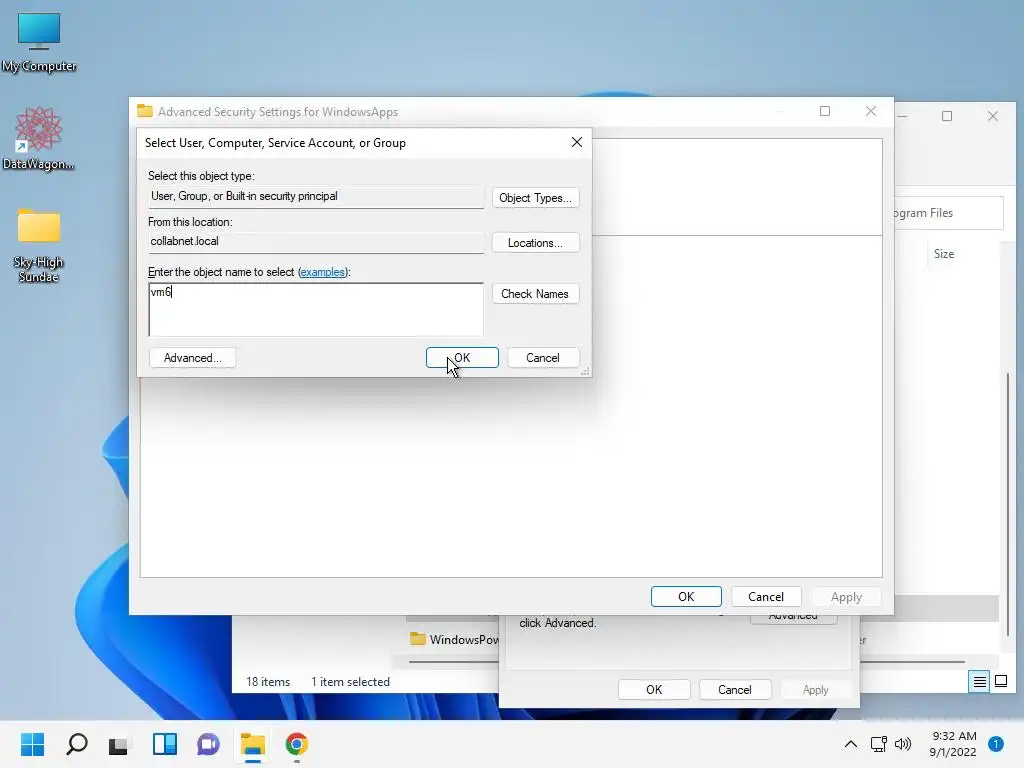This screenshot has height=768, width=1024.
Task: Open Task View from taskbar
Action: (119, 744)
